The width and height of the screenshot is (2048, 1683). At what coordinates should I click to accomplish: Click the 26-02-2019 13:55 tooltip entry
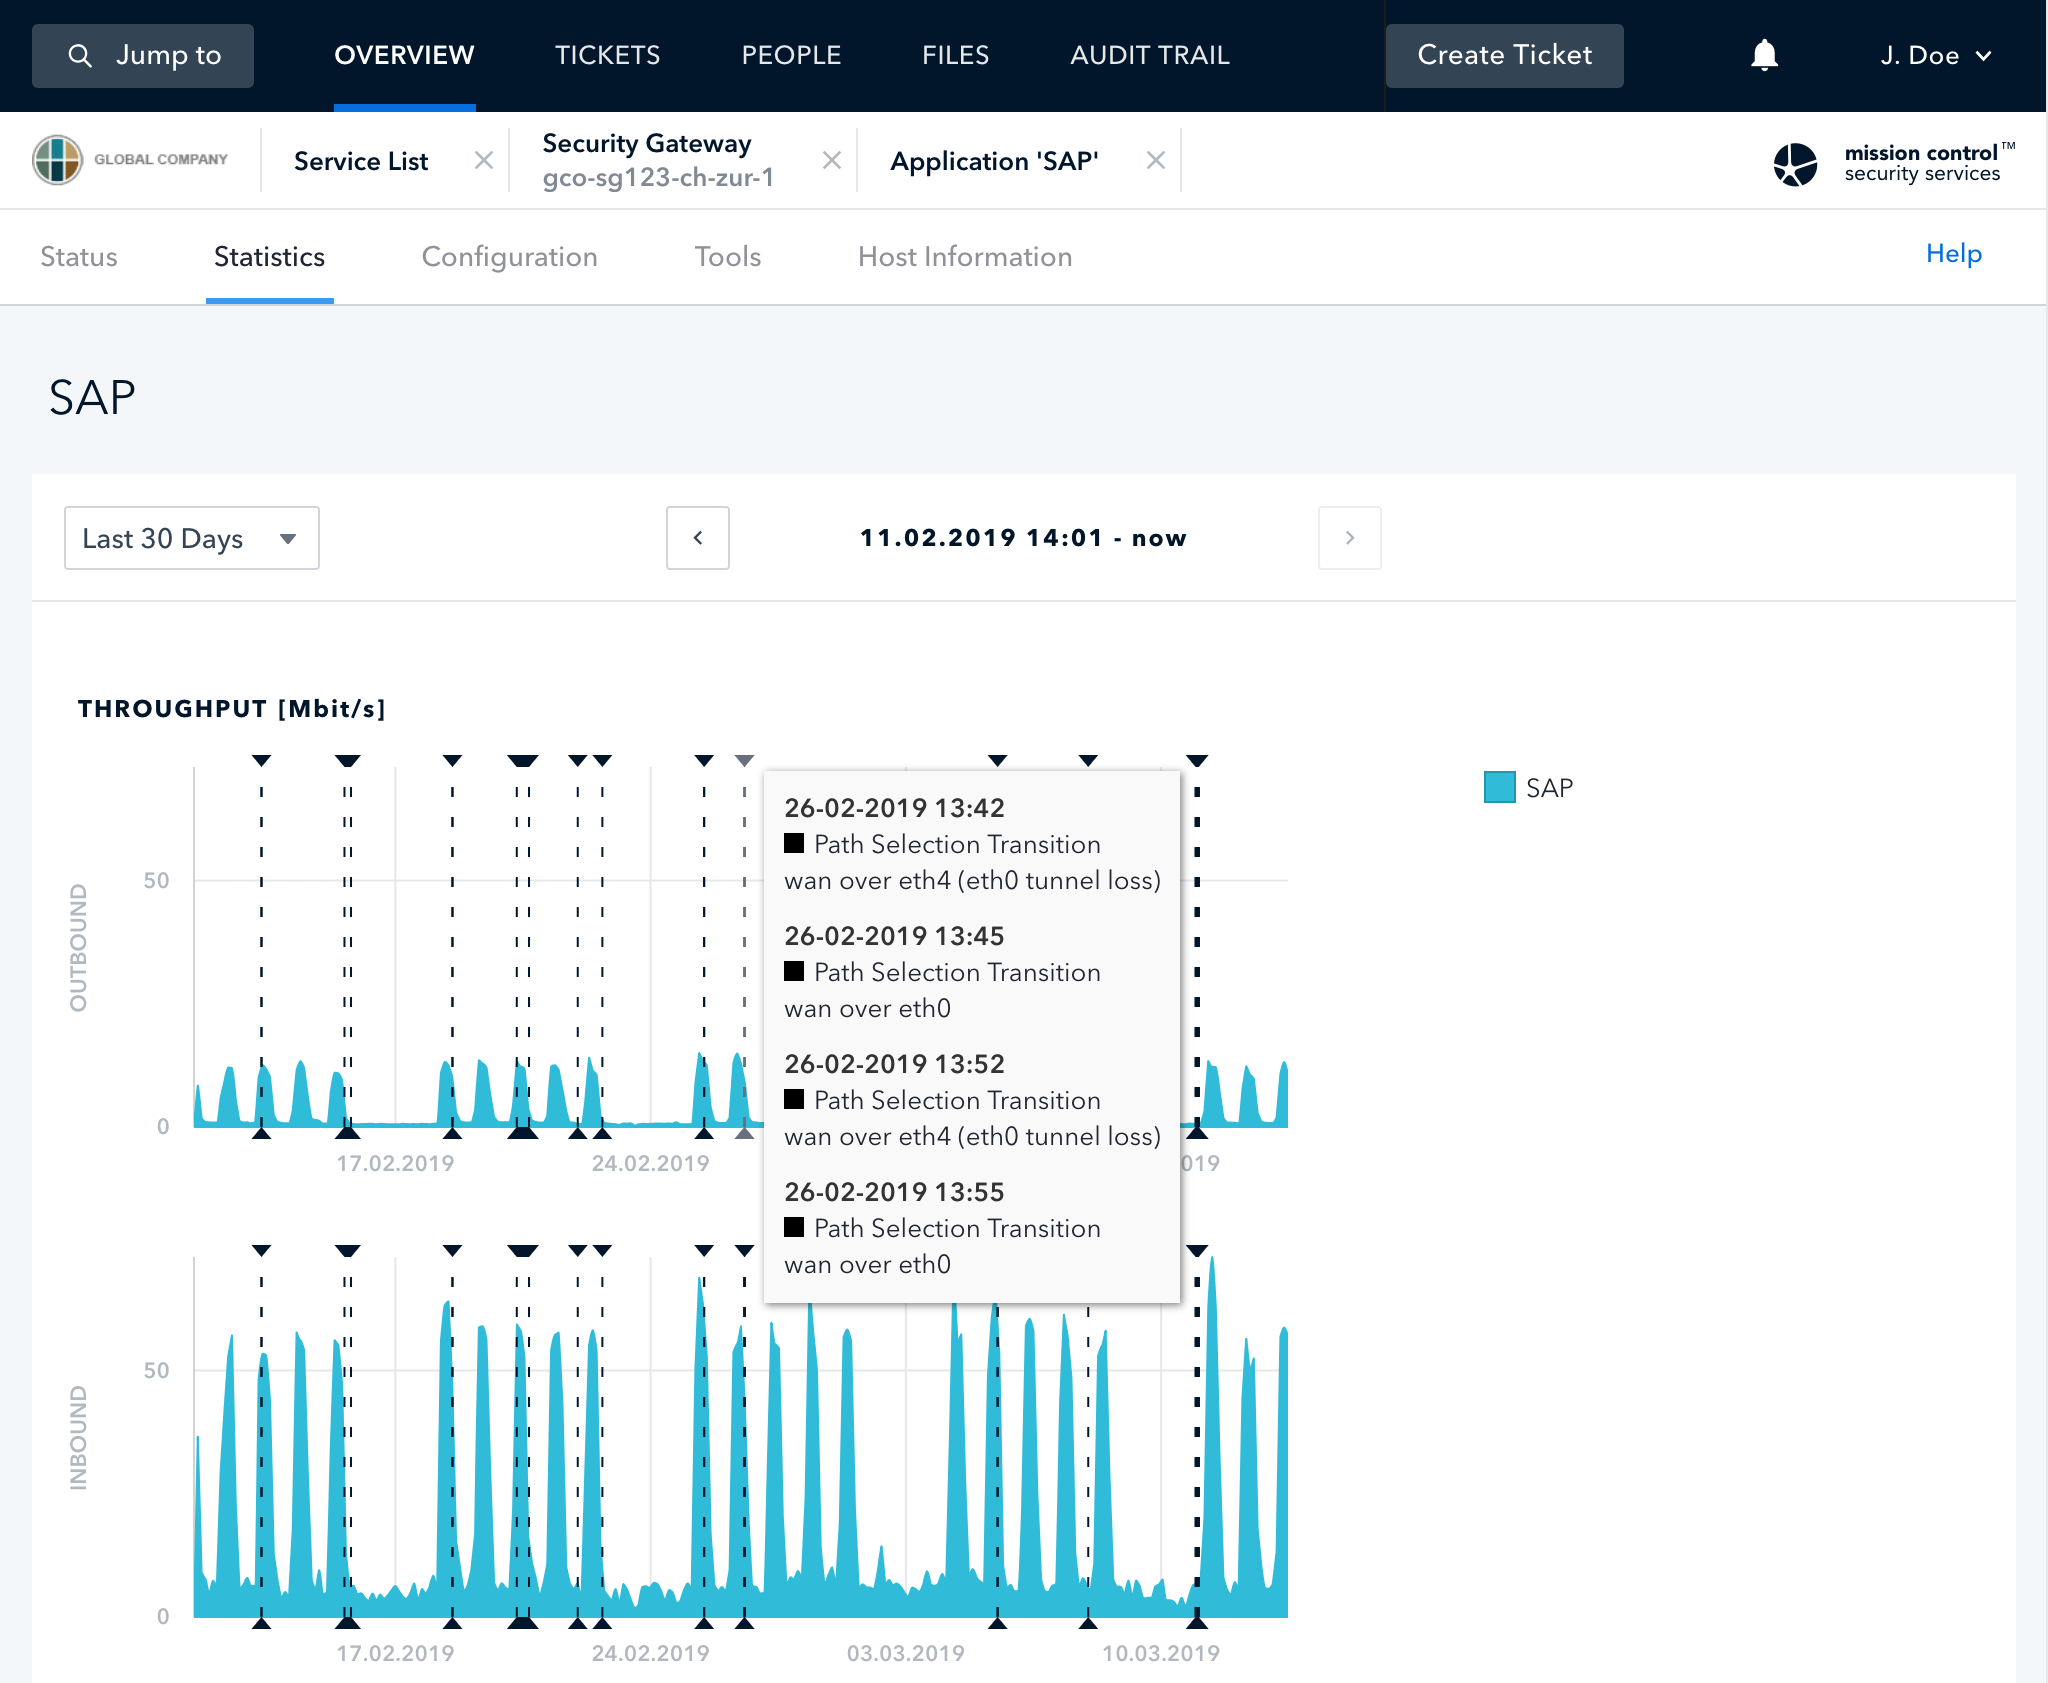pos(942,1228)
